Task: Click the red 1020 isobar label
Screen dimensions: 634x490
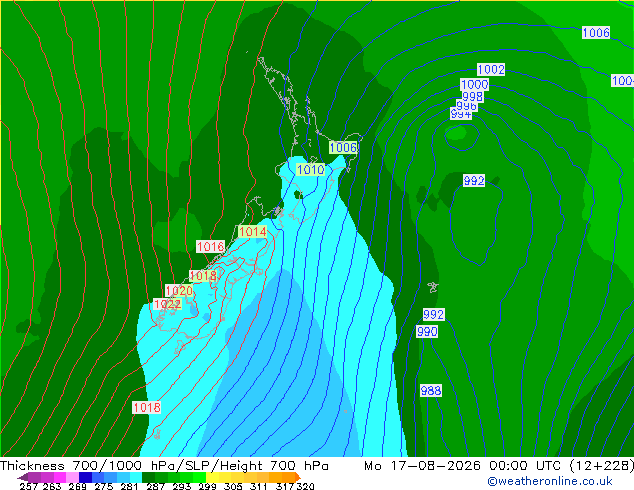Action: point(179,290)
